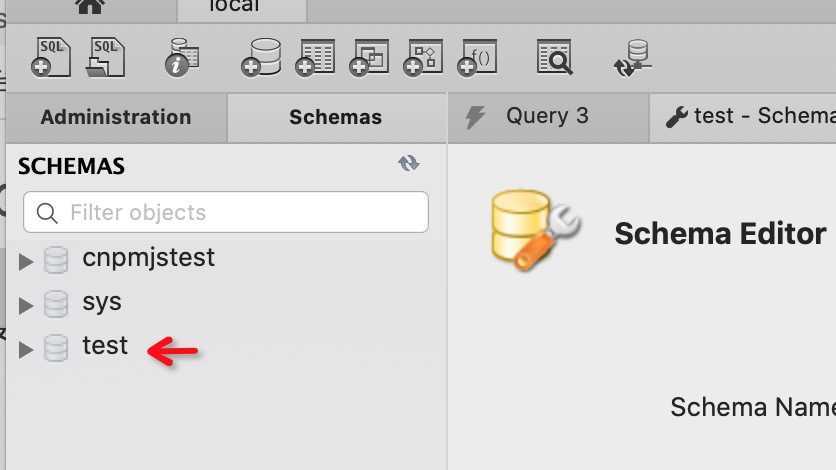Search table data toolbar icon
The image size is (836, 470).
coord(554,57)
